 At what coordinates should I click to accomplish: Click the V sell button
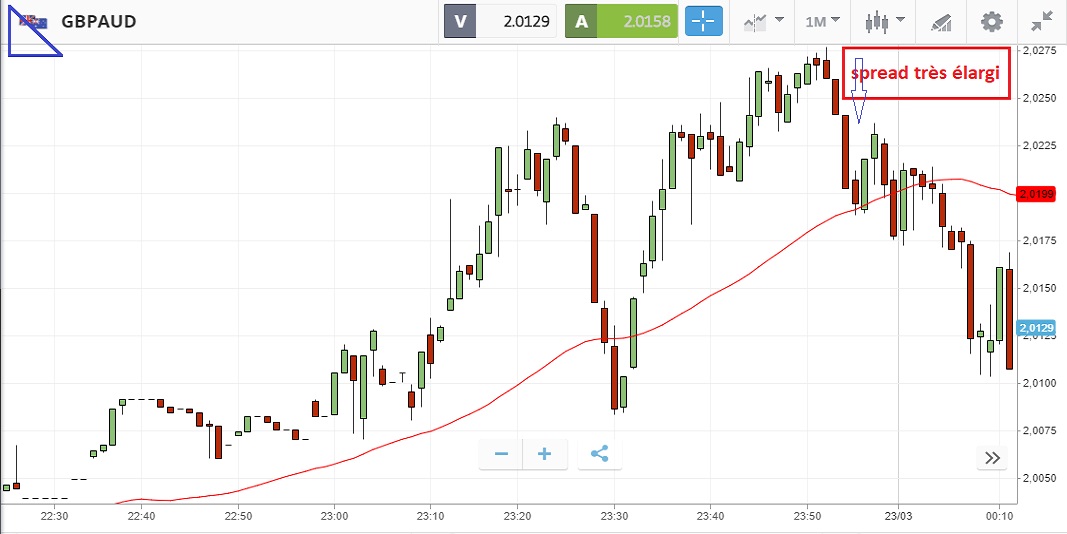point(460,21)
